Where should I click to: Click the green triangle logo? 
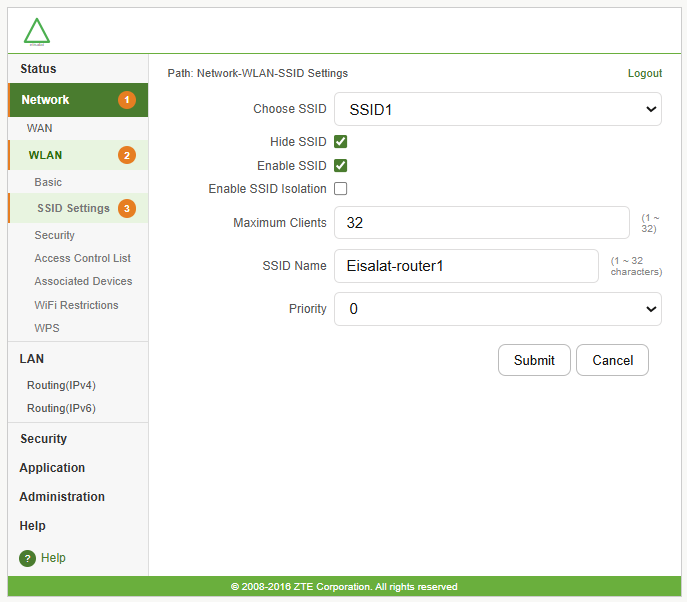(37, 32)
